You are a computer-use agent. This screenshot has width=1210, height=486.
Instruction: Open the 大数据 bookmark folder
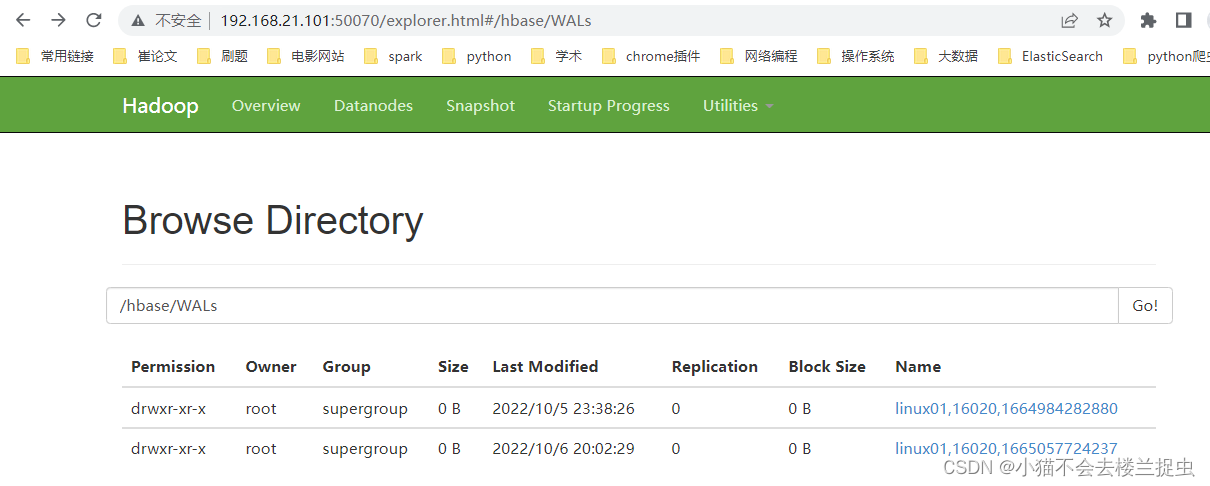tap(945, 56)
